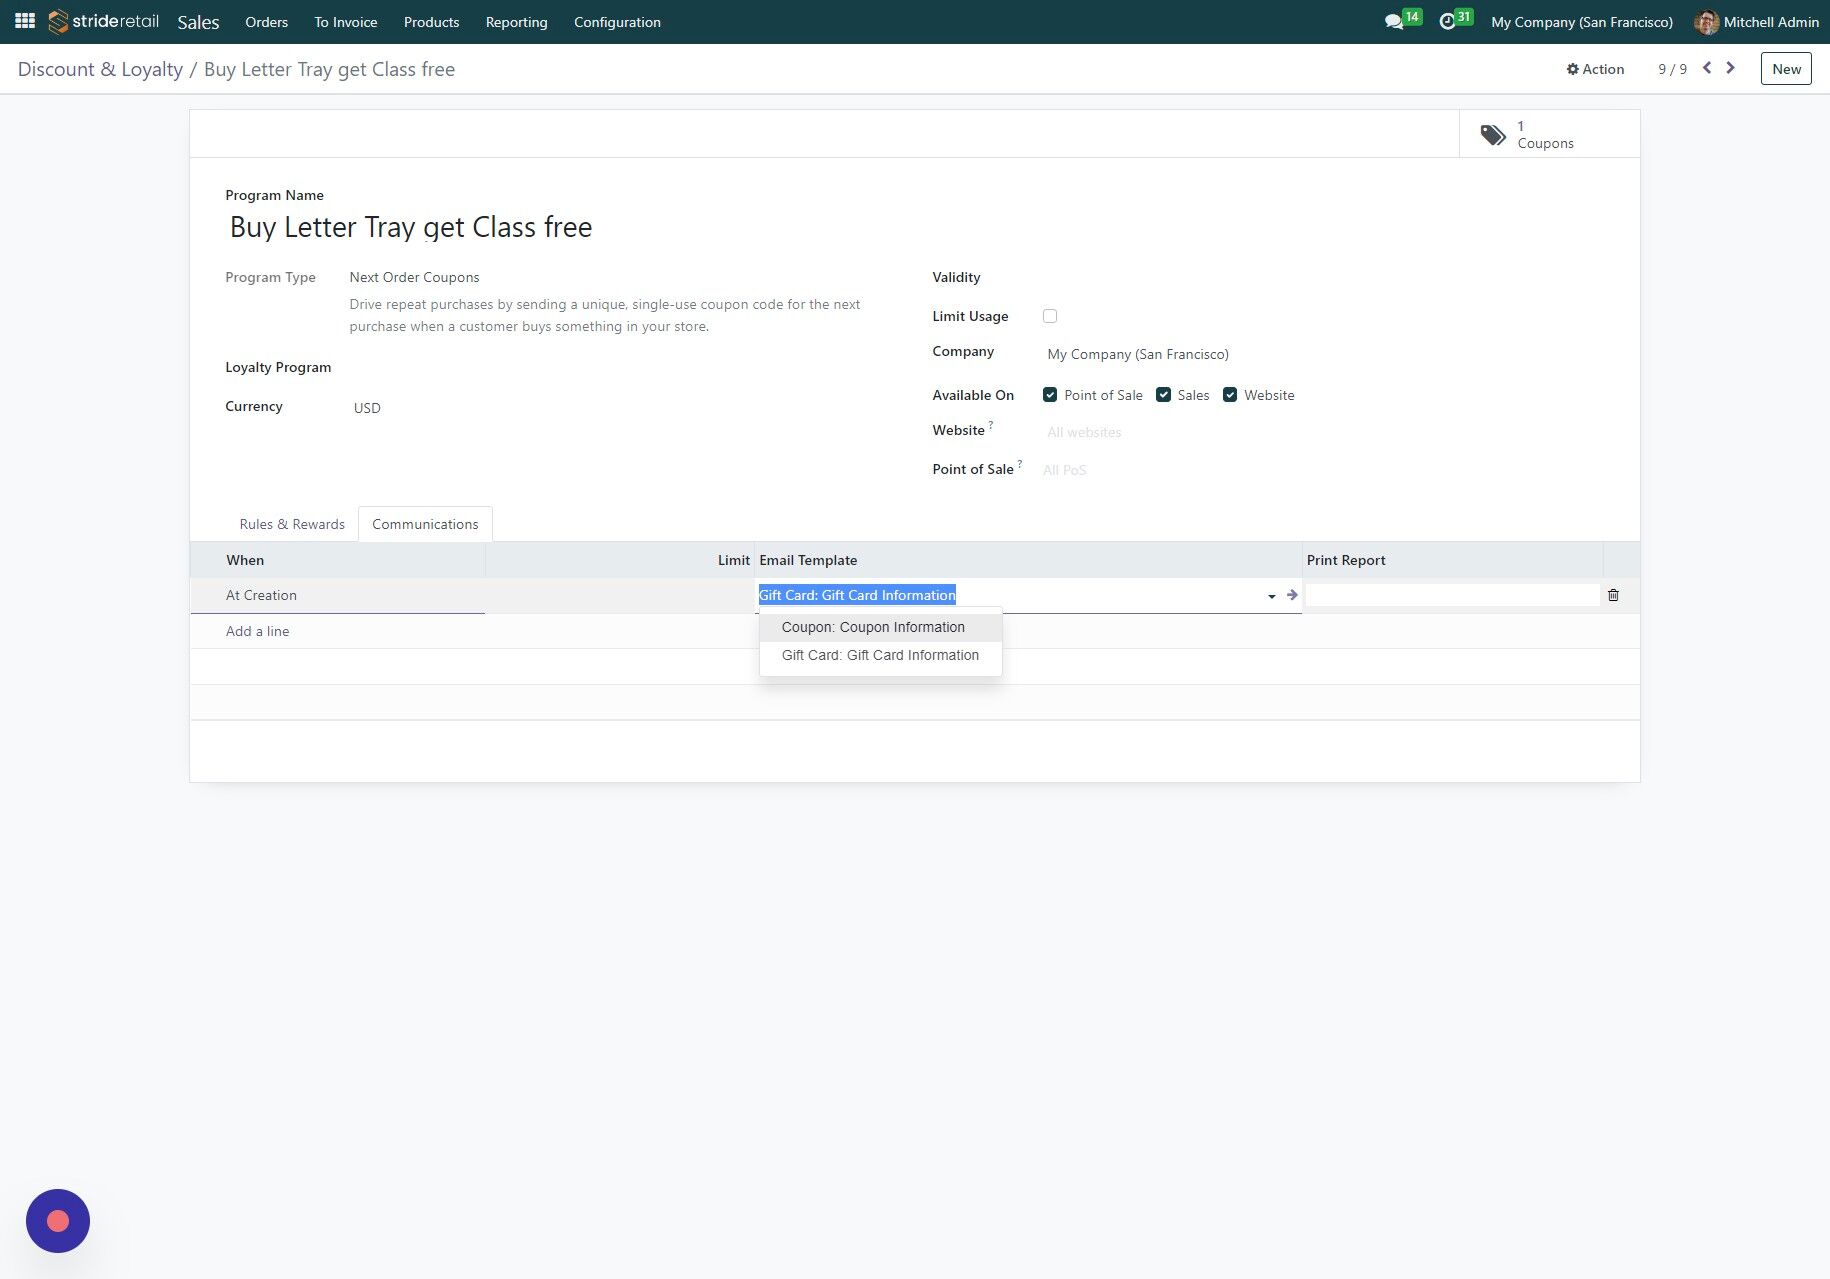
Task: Open the Configuration menu
Action: pyautogui.click(x=617, y=22)
